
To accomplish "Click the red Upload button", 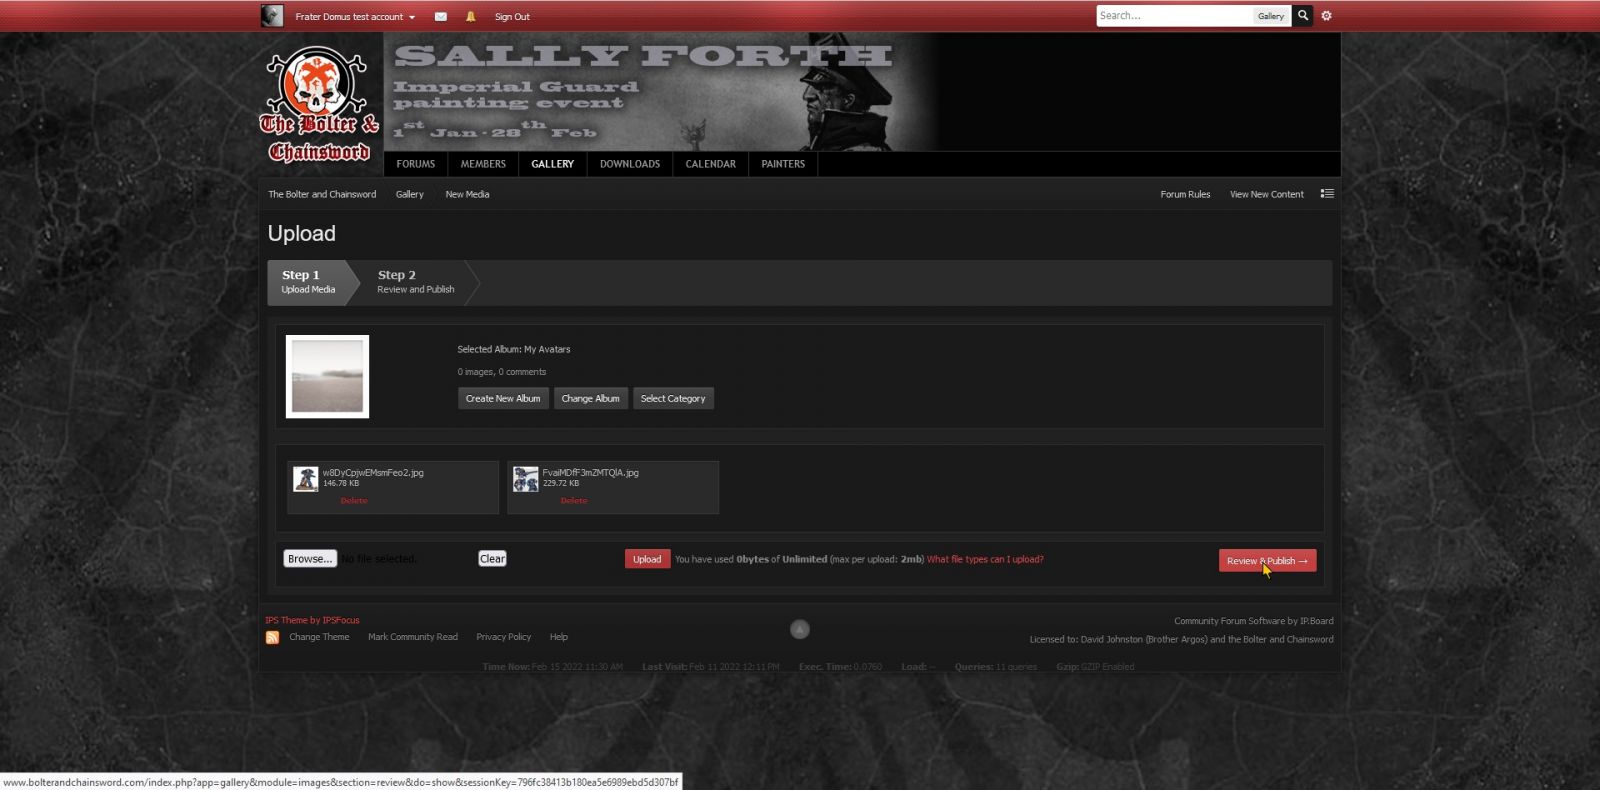I will pos(646,560).
